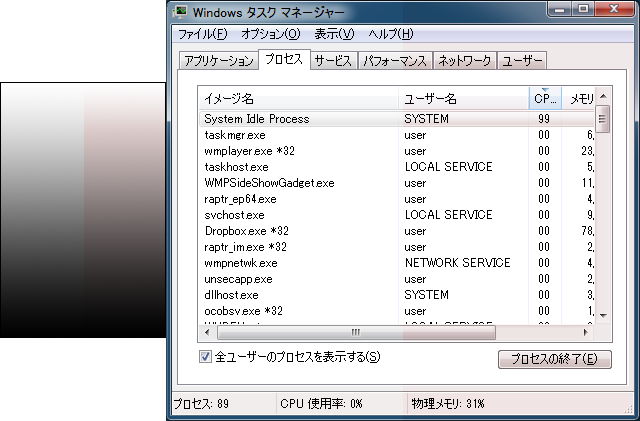Switch to the ユーザー tab
The height and width of the screenshot is (421, 640).
pyautogui.click(x=522, y=61)
